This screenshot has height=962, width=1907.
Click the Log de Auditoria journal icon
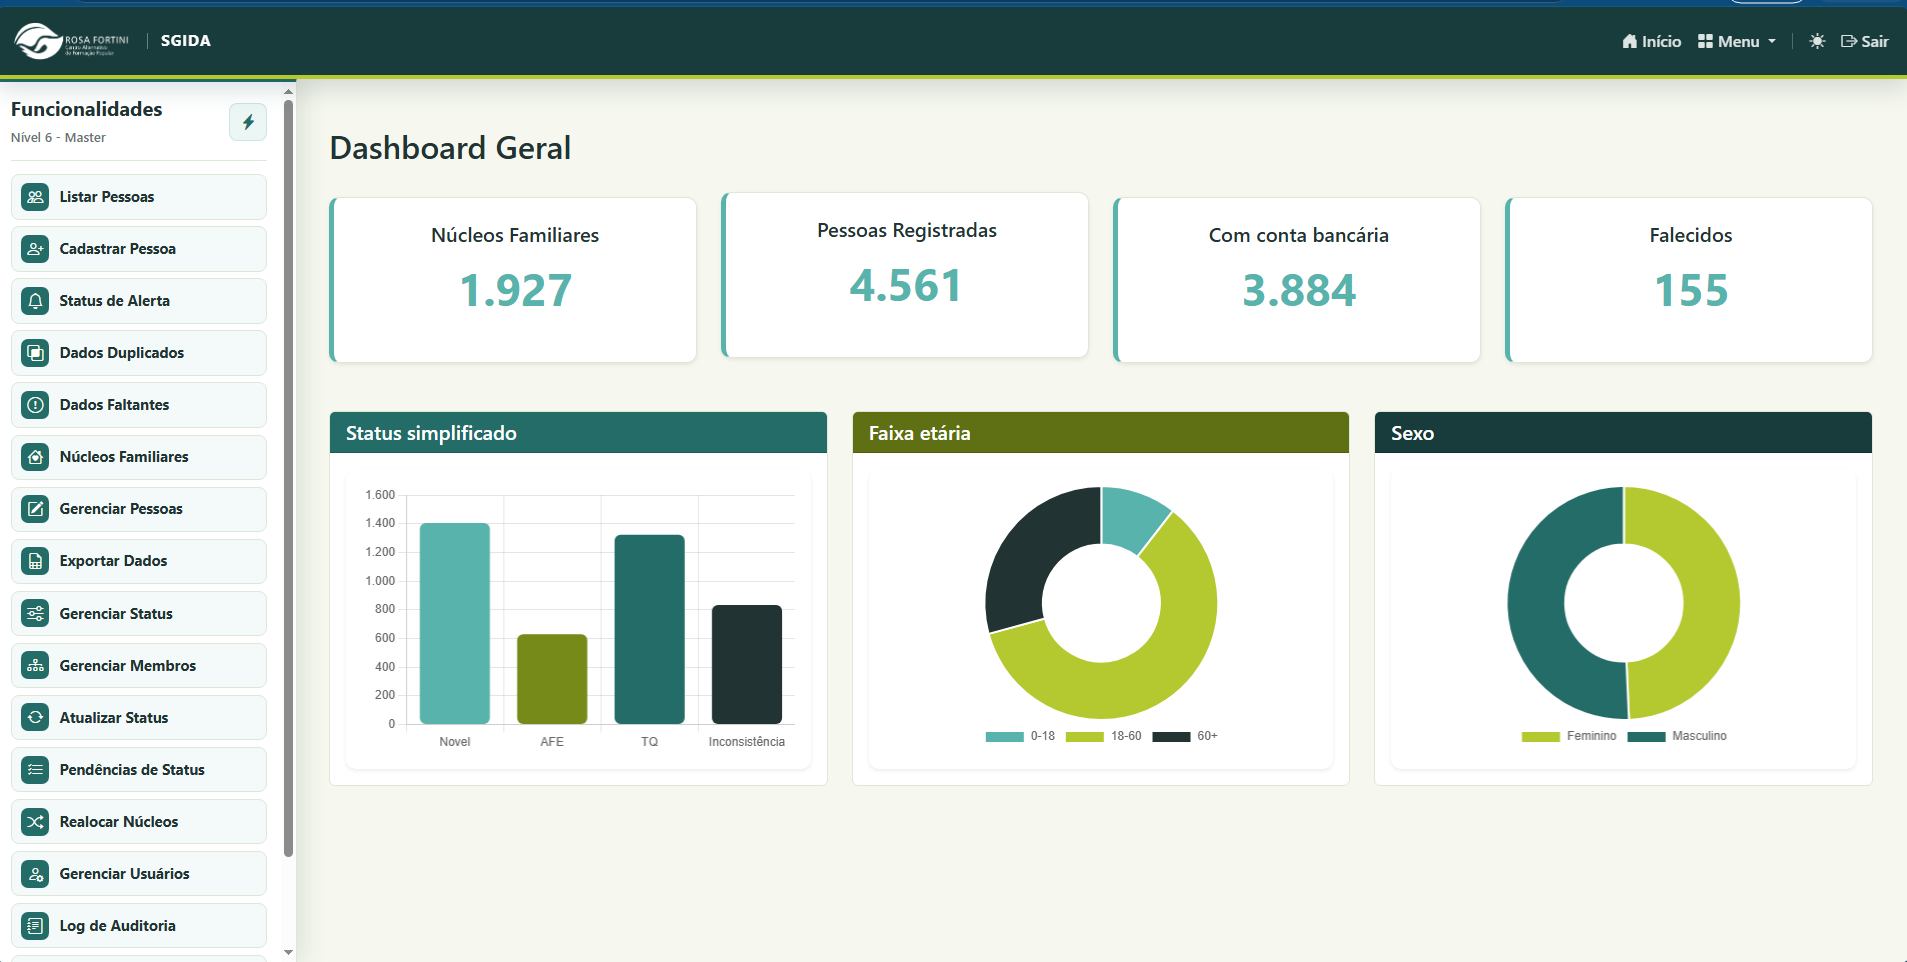(x=36, y=926)
